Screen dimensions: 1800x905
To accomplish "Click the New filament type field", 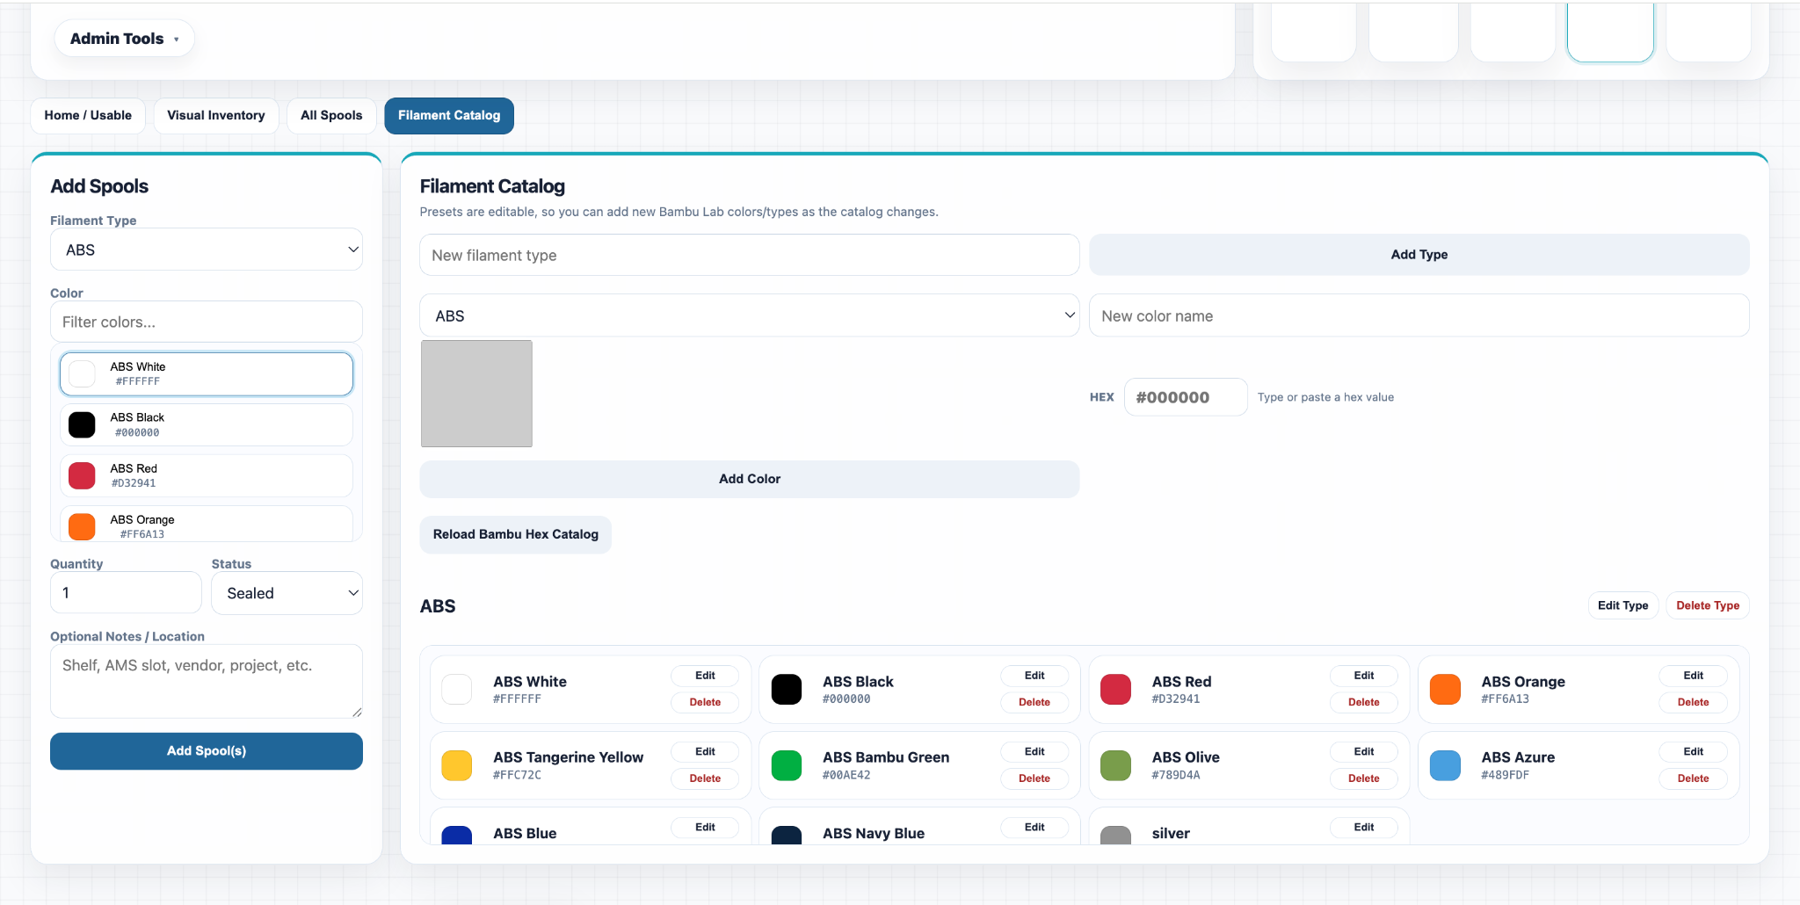I will click(749, 255).
